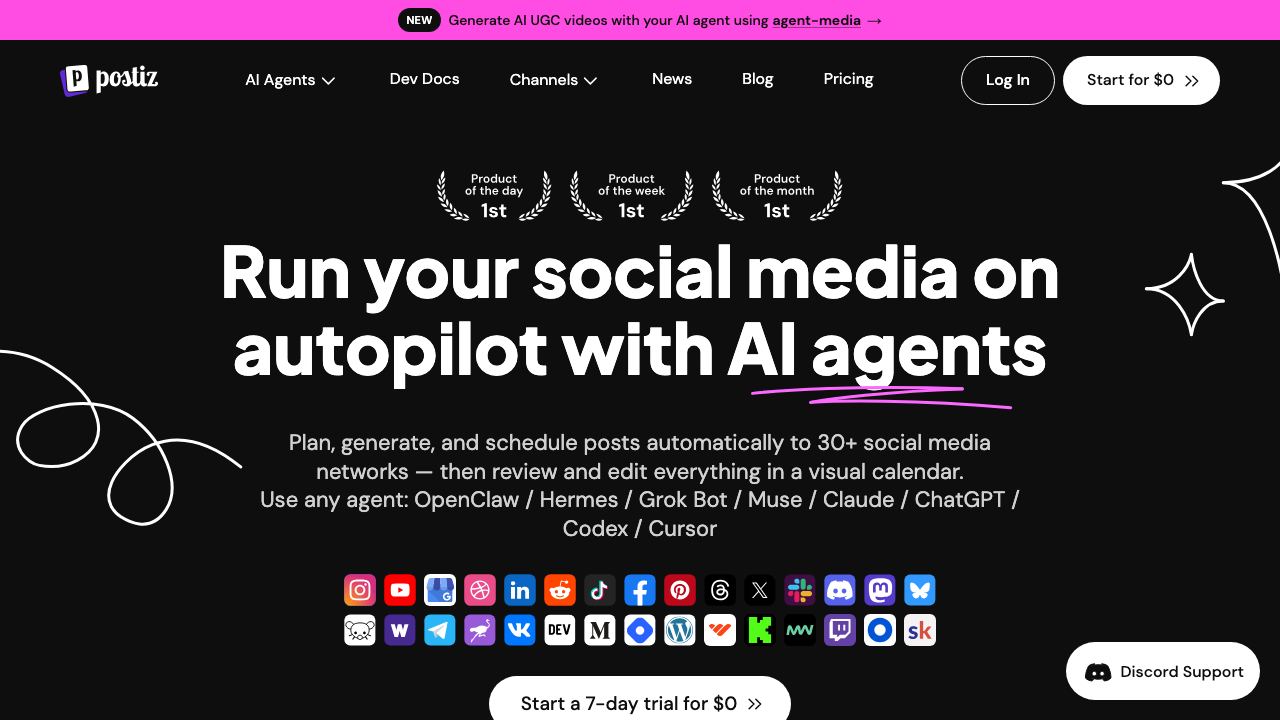
Task: View the Pricing page
Action: [848, 79]
